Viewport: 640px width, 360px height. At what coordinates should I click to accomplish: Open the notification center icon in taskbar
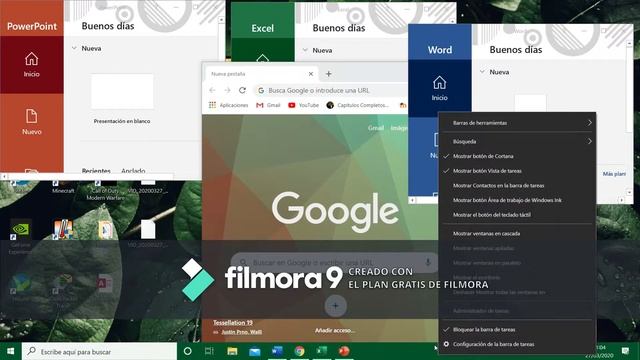click(625, 351)
